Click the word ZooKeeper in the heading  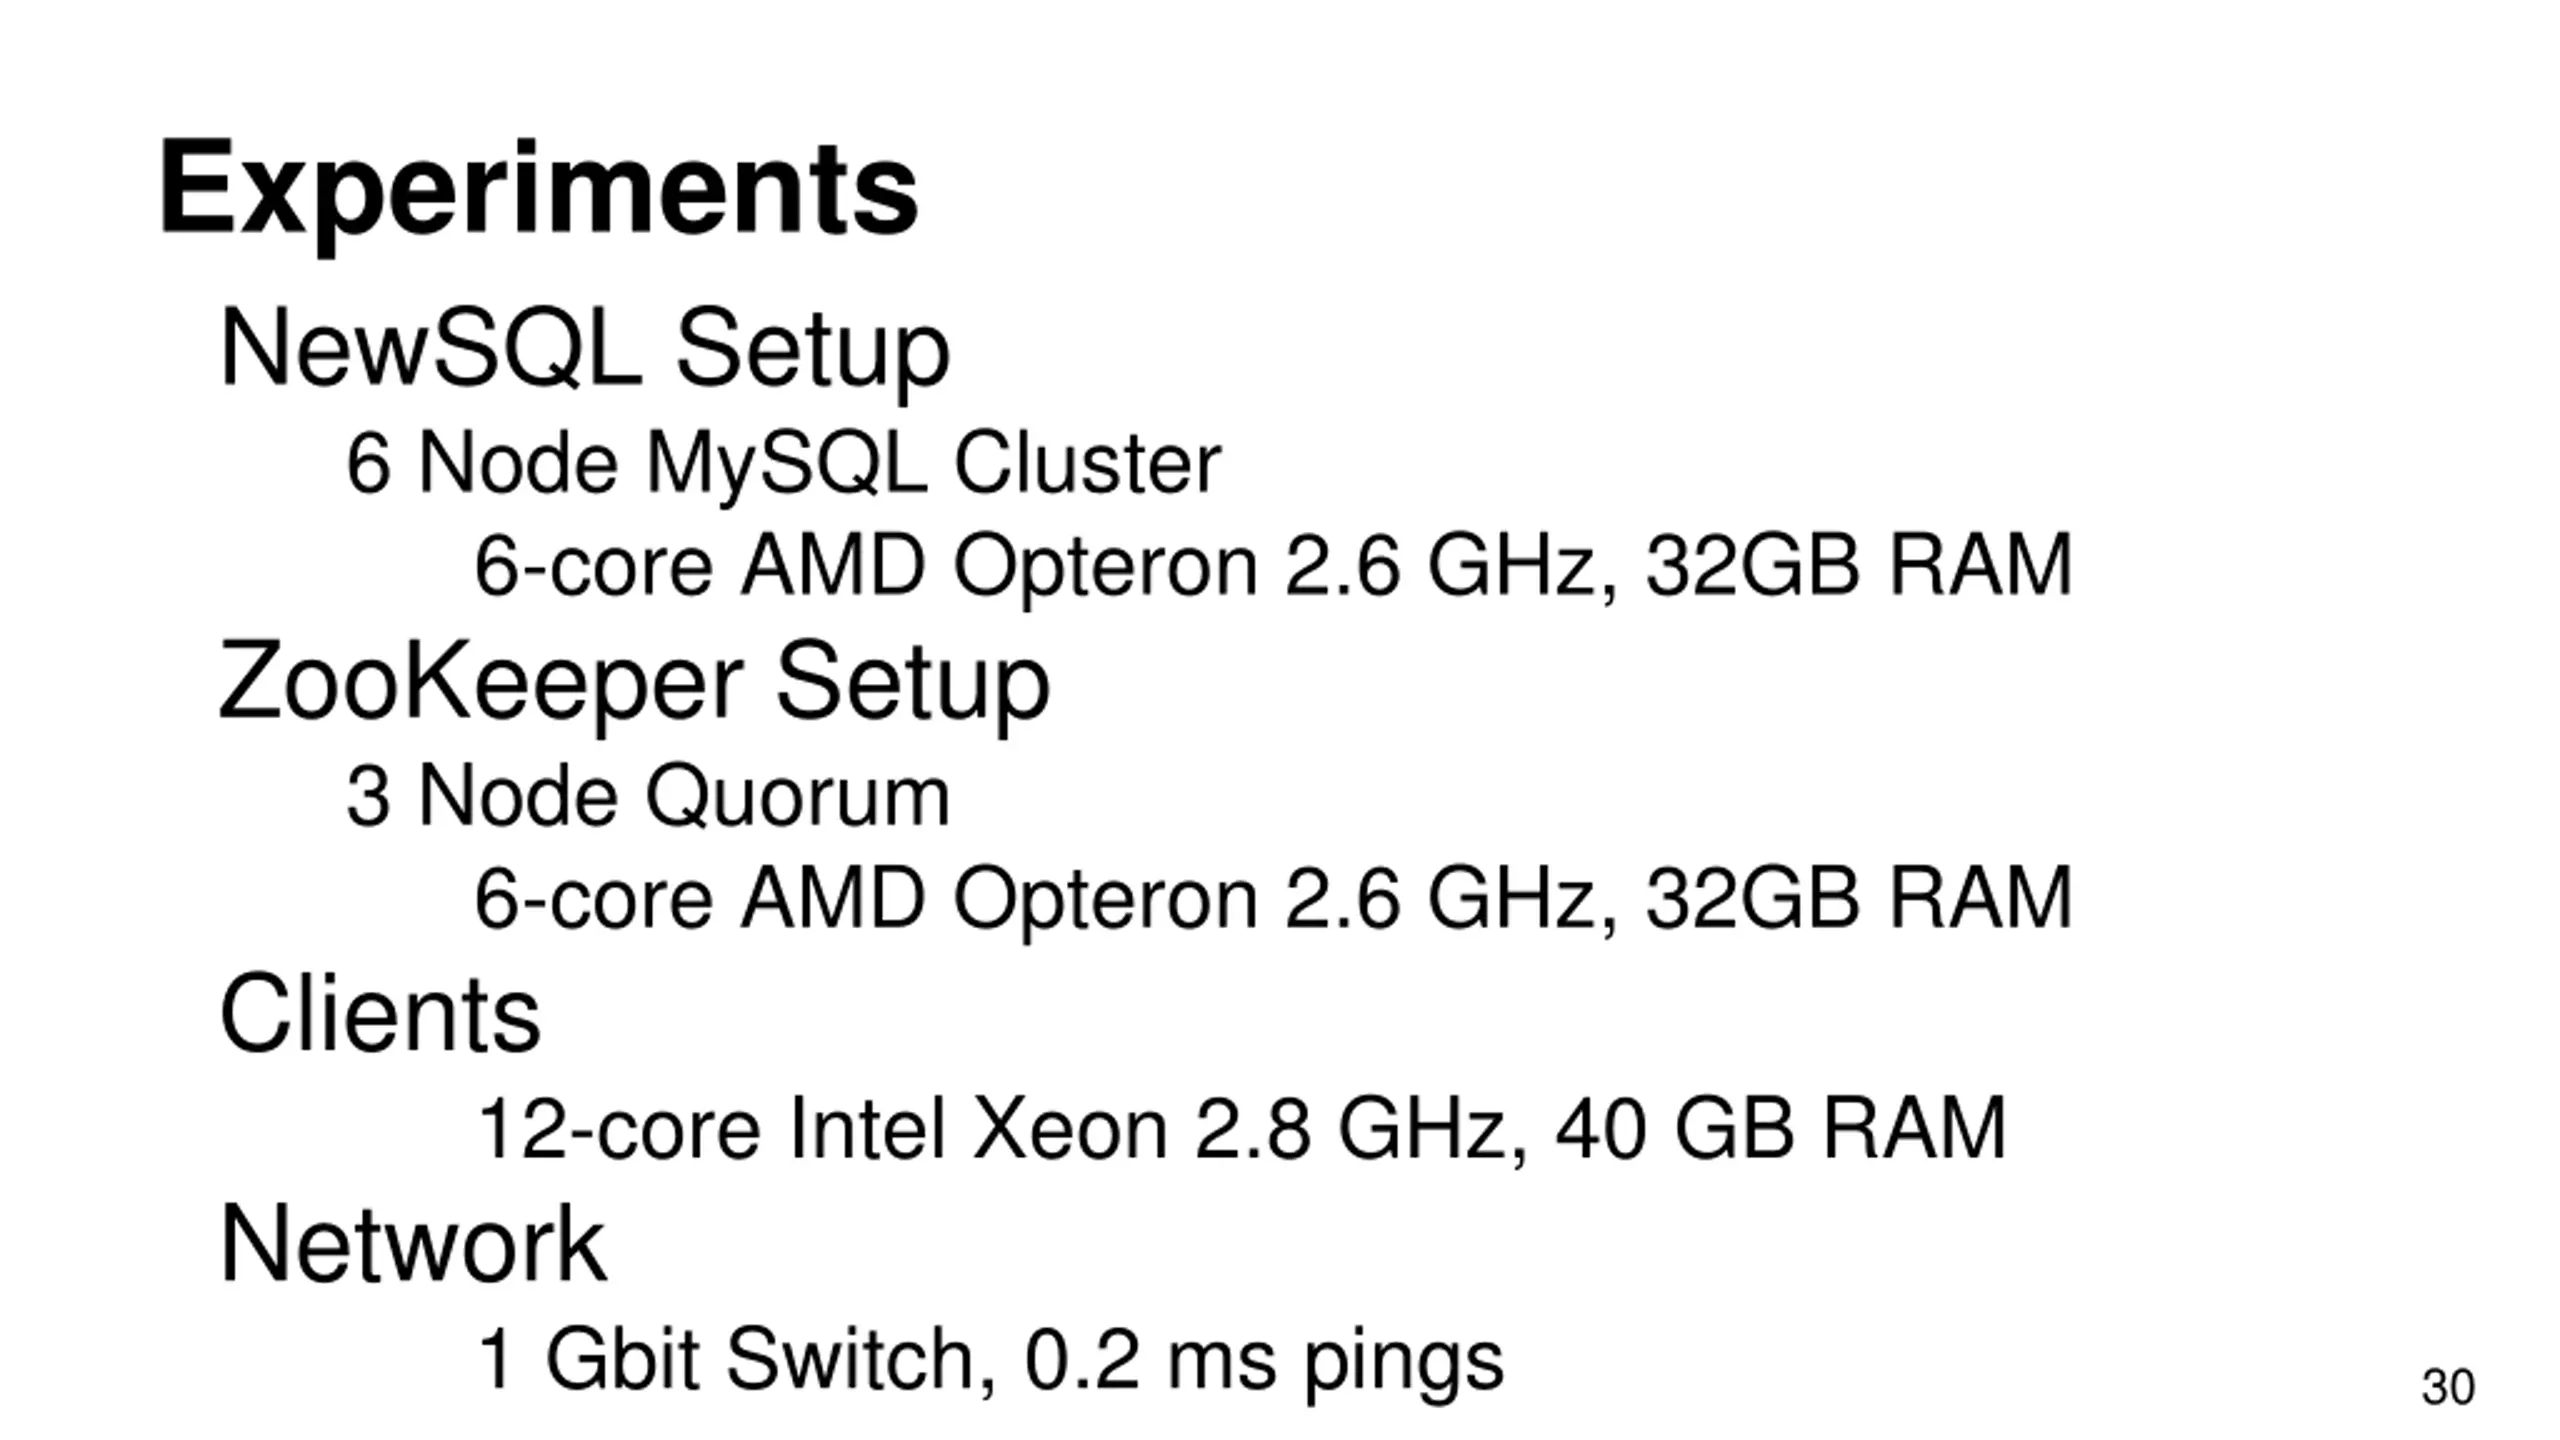pos(480,682)
